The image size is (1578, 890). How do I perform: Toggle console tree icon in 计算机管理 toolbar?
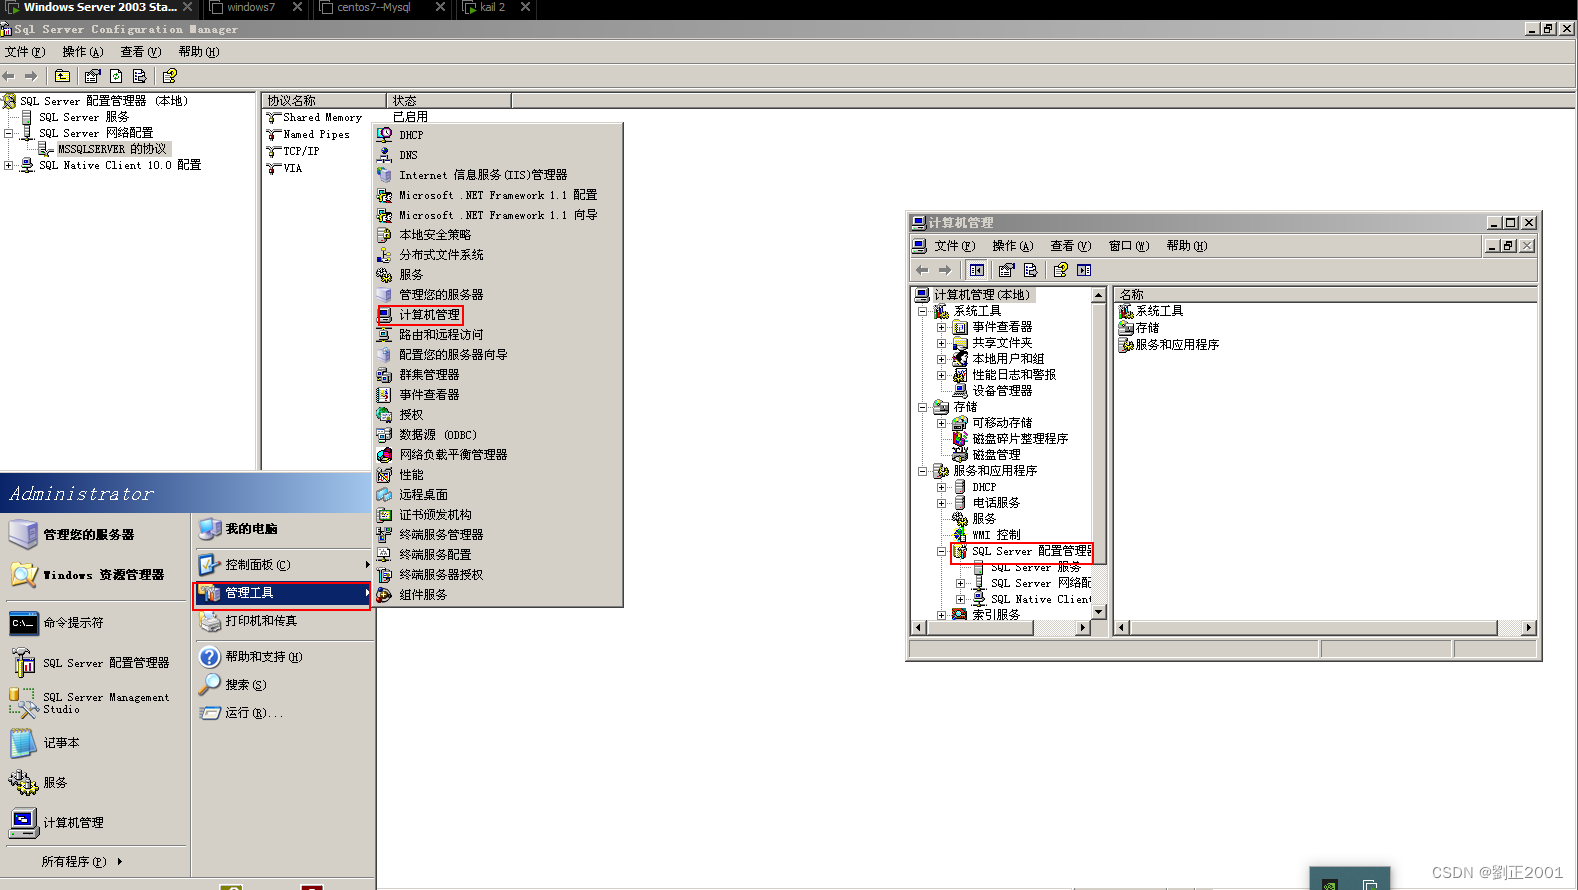coord(976,270)
